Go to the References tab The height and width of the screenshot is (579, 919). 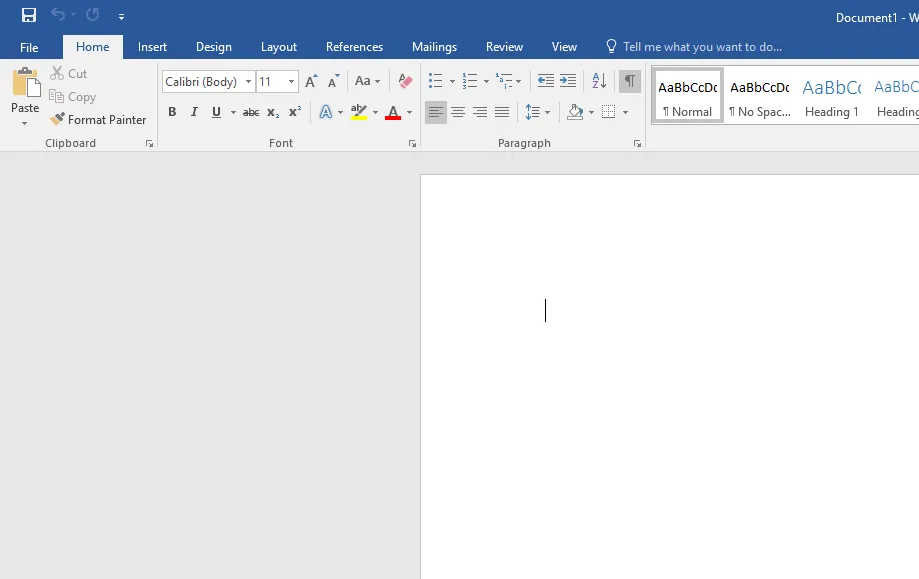[x=355, y=47]
